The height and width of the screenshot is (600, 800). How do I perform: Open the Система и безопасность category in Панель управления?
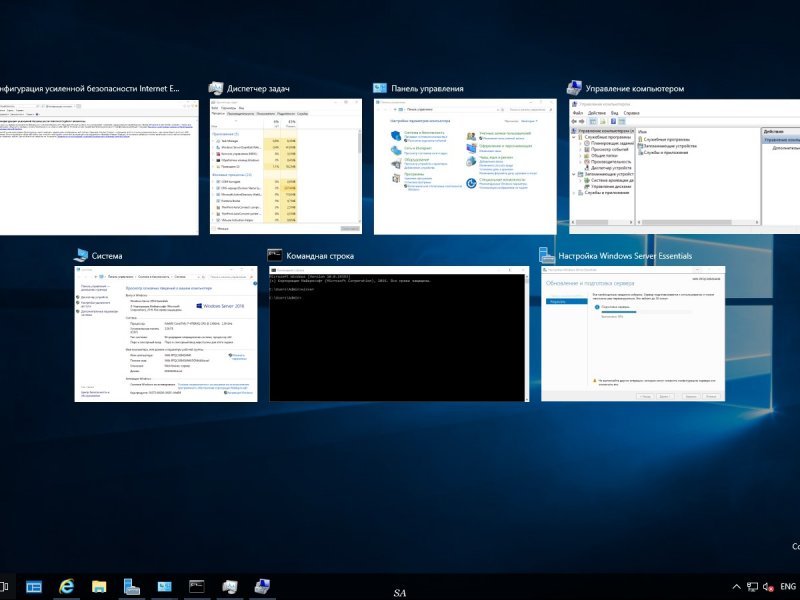[424, 133]
